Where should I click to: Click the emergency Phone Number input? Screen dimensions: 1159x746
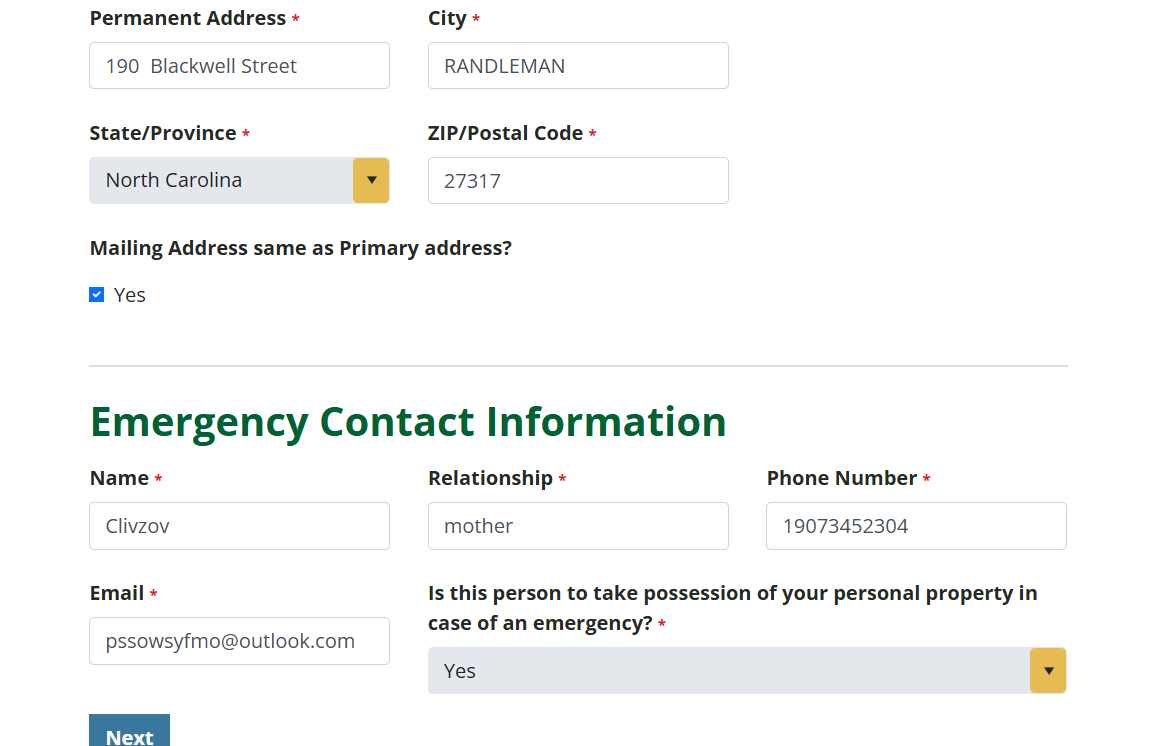tap(916, 526)
